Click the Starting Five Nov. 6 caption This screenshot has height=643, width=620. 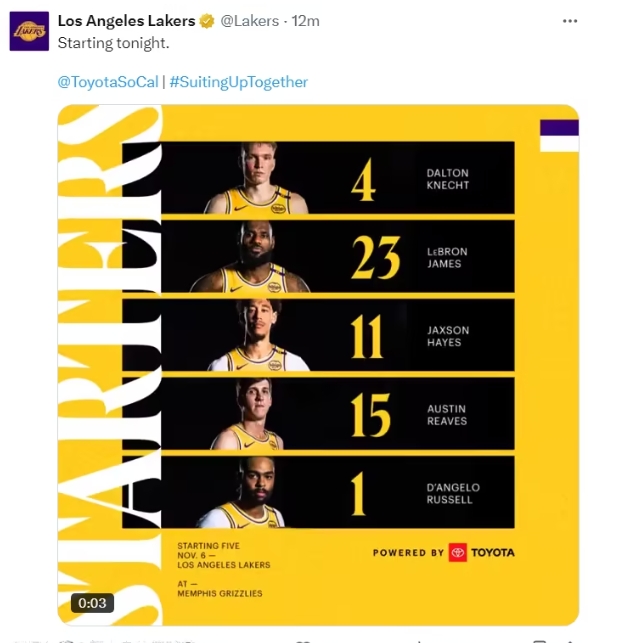pos(224,555)
